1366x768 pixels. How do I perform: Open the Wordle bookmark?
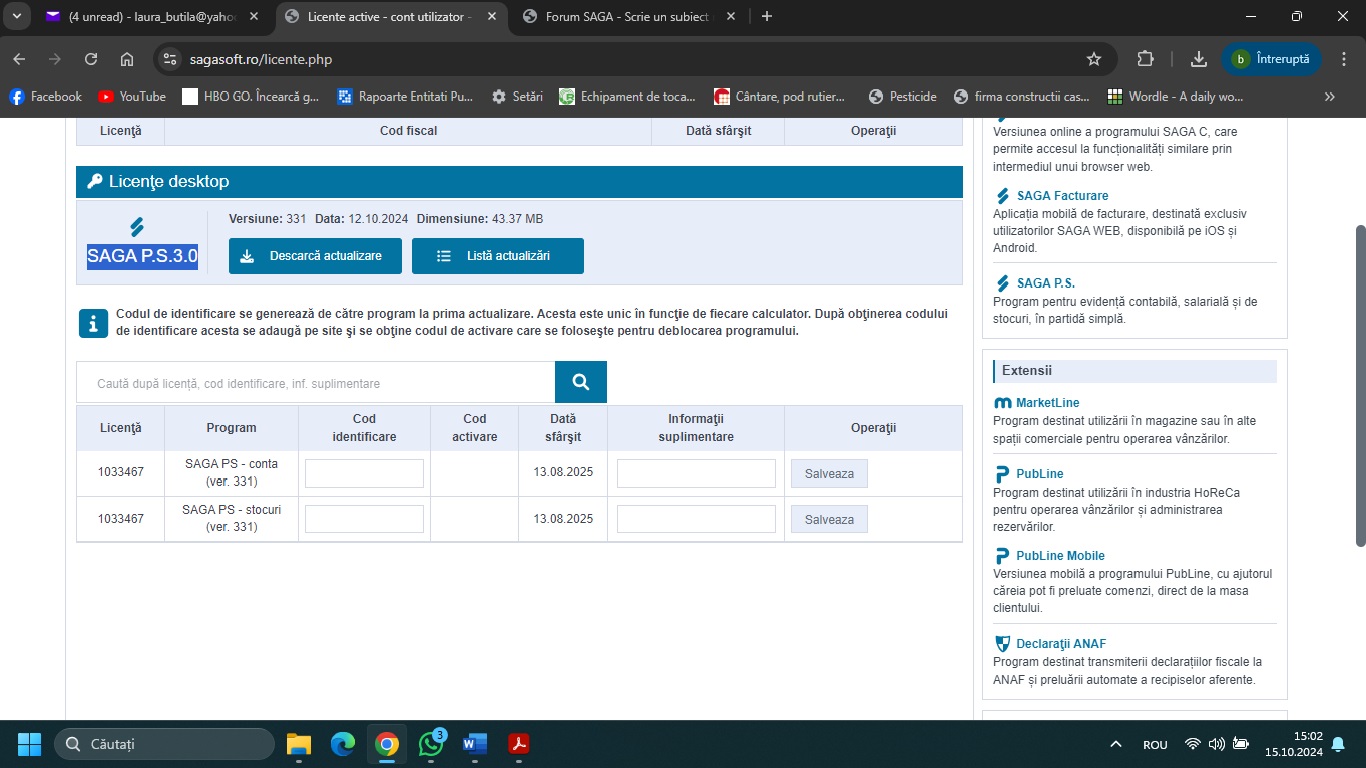[1176, 97]
